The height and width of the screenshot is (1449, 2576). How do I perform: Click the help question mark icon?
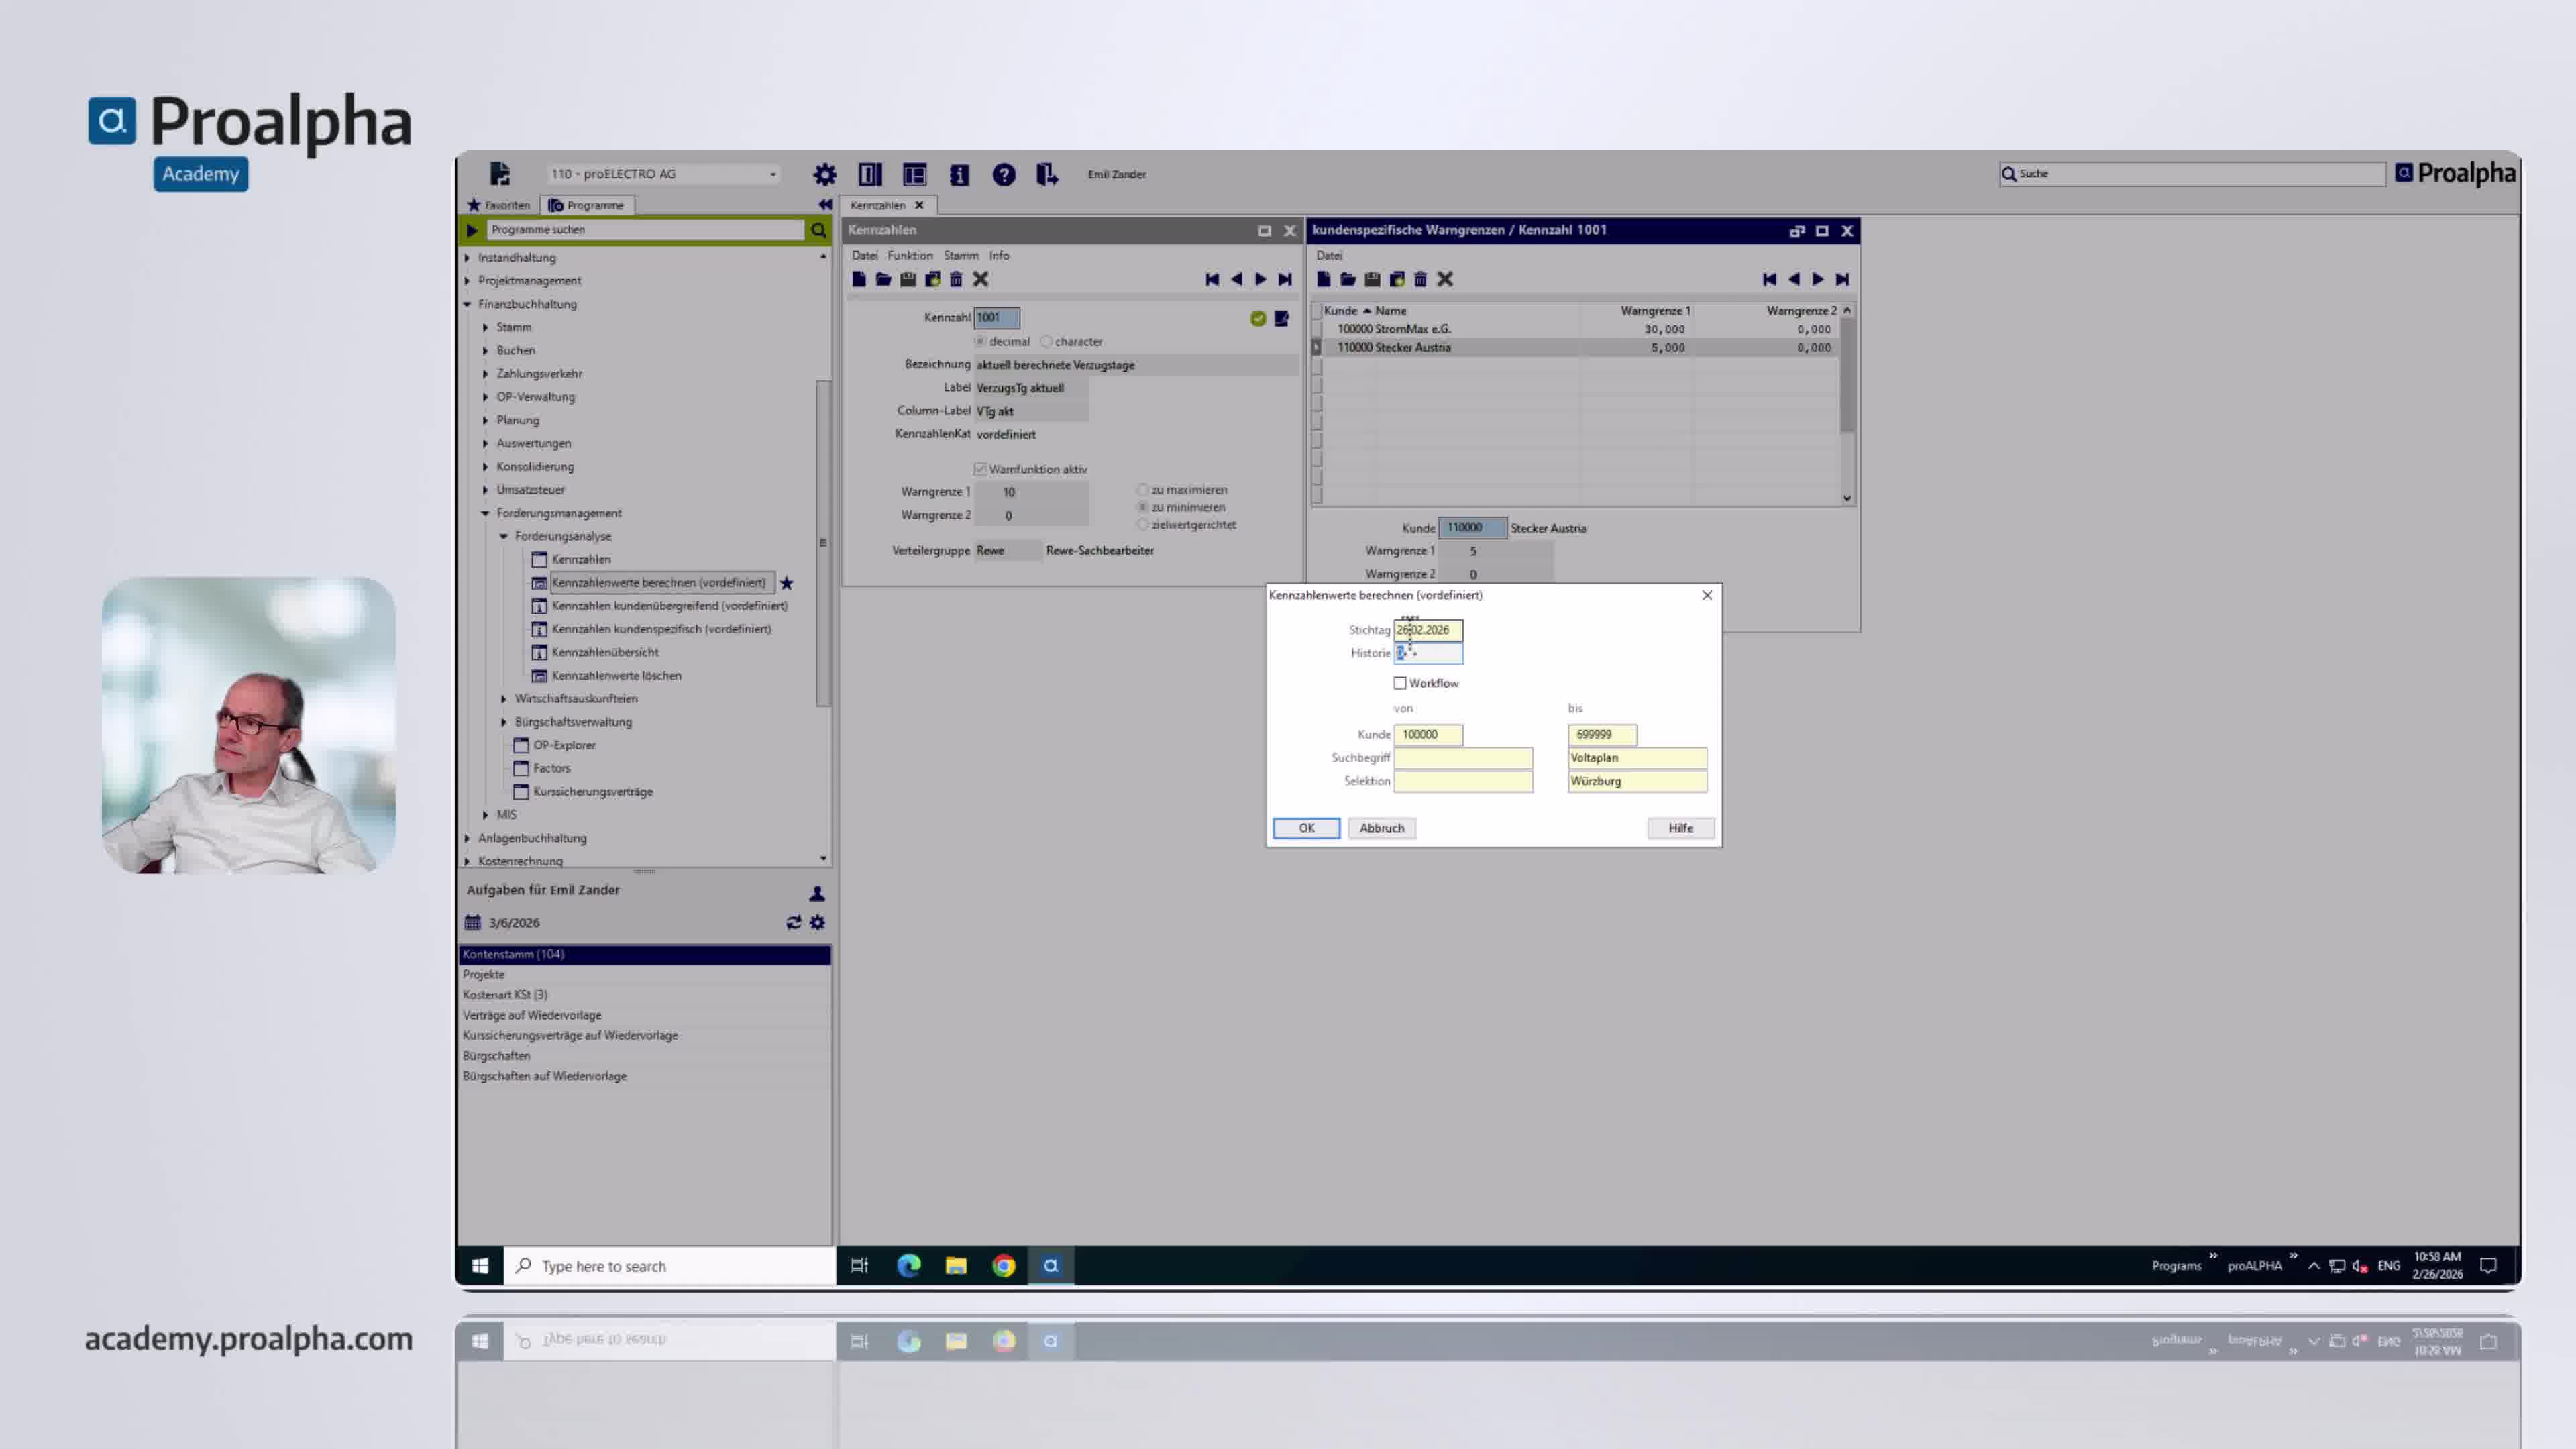pyautogui.click(x=1003, y=174)
